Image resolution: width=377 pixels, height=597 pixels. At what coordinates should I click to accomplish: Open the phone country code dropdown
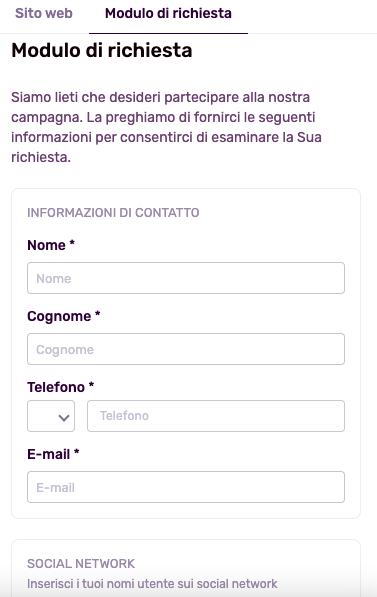[51, 416]
